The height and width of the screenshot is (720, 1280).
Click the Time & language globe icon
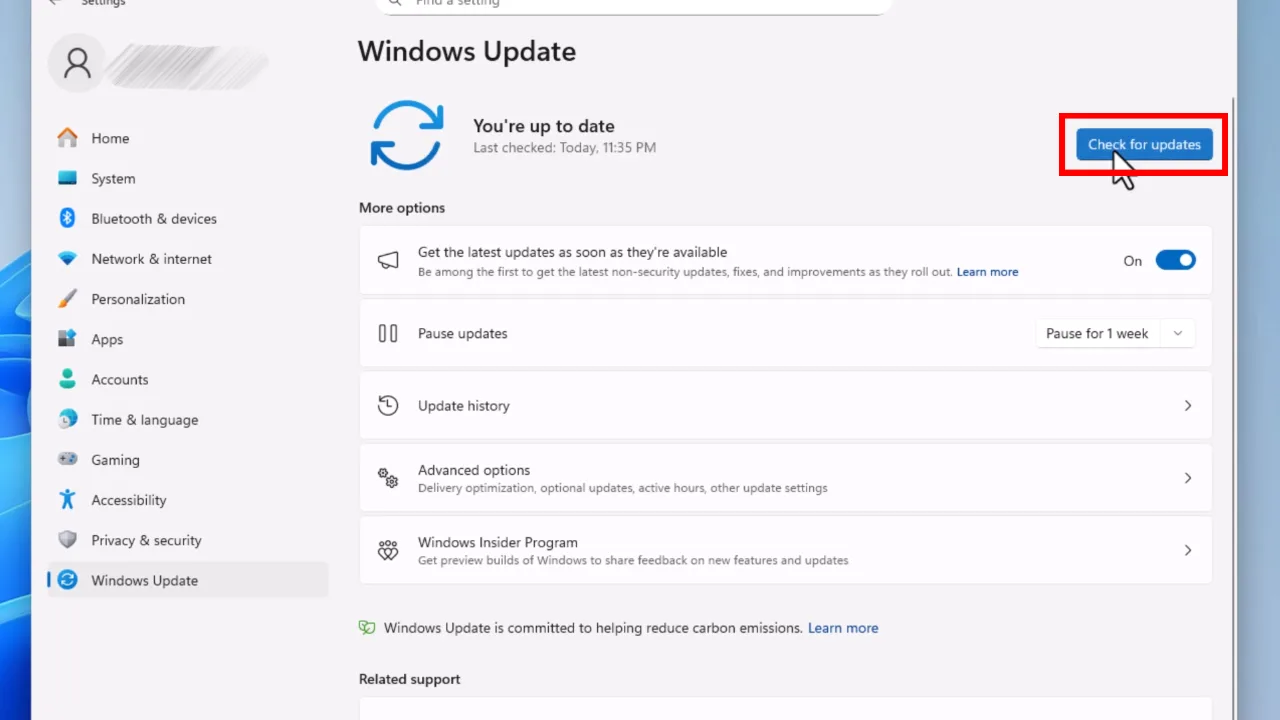(x=67, y=419)
